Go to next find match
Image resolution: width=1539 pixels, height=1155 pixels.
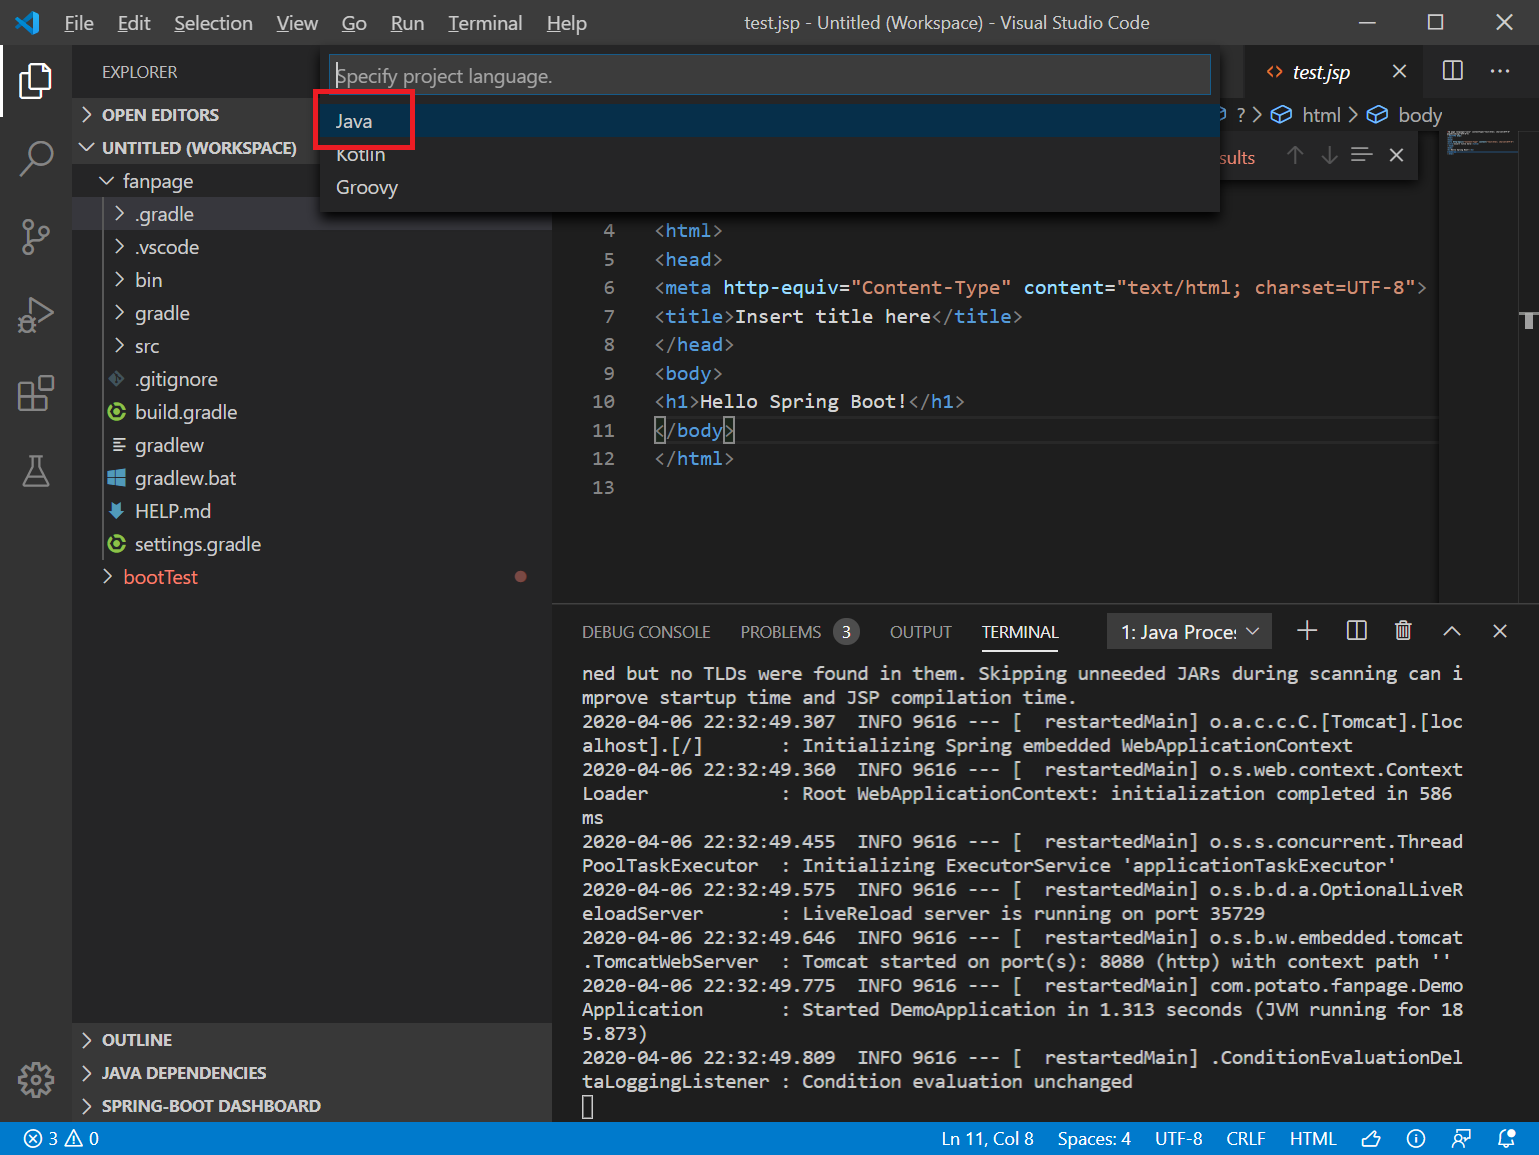(1329, 155)
